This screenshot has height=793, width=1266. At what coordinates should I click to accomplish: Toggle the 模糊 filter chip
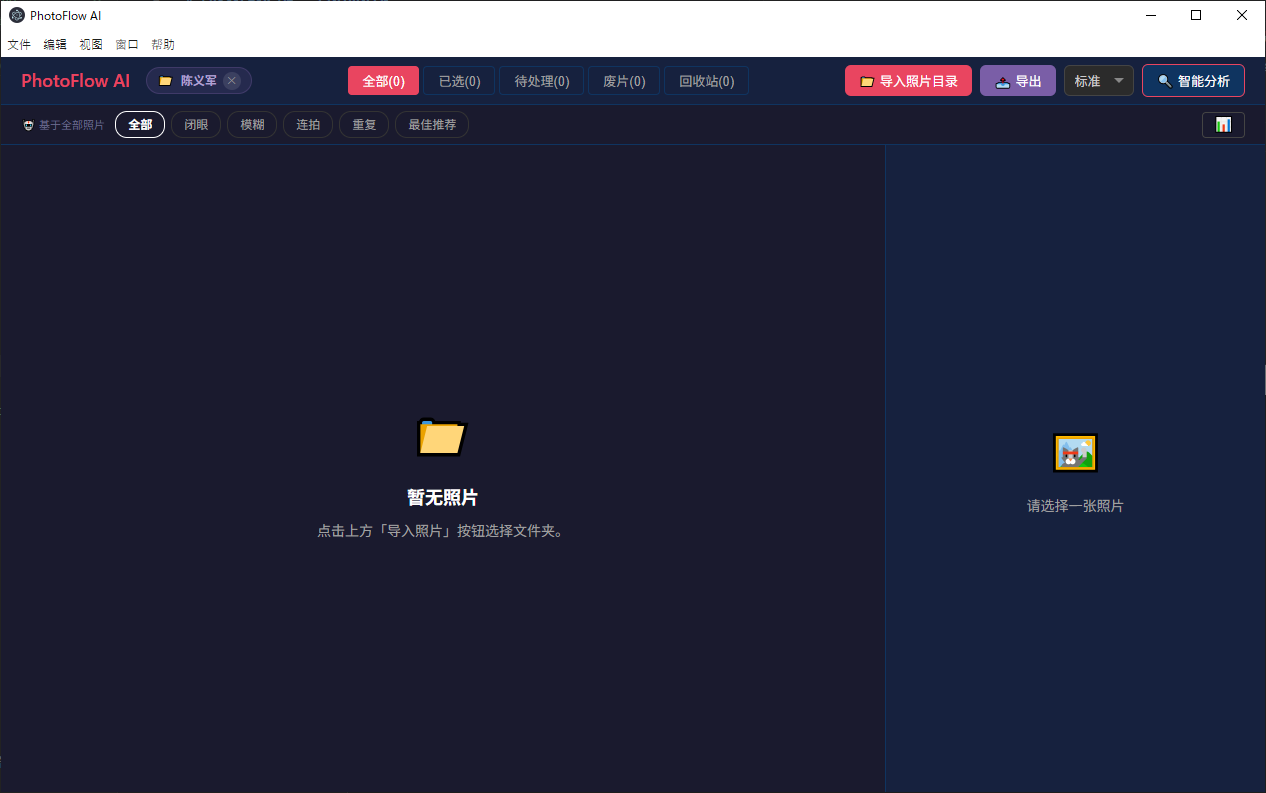click(x=252, y=125)
